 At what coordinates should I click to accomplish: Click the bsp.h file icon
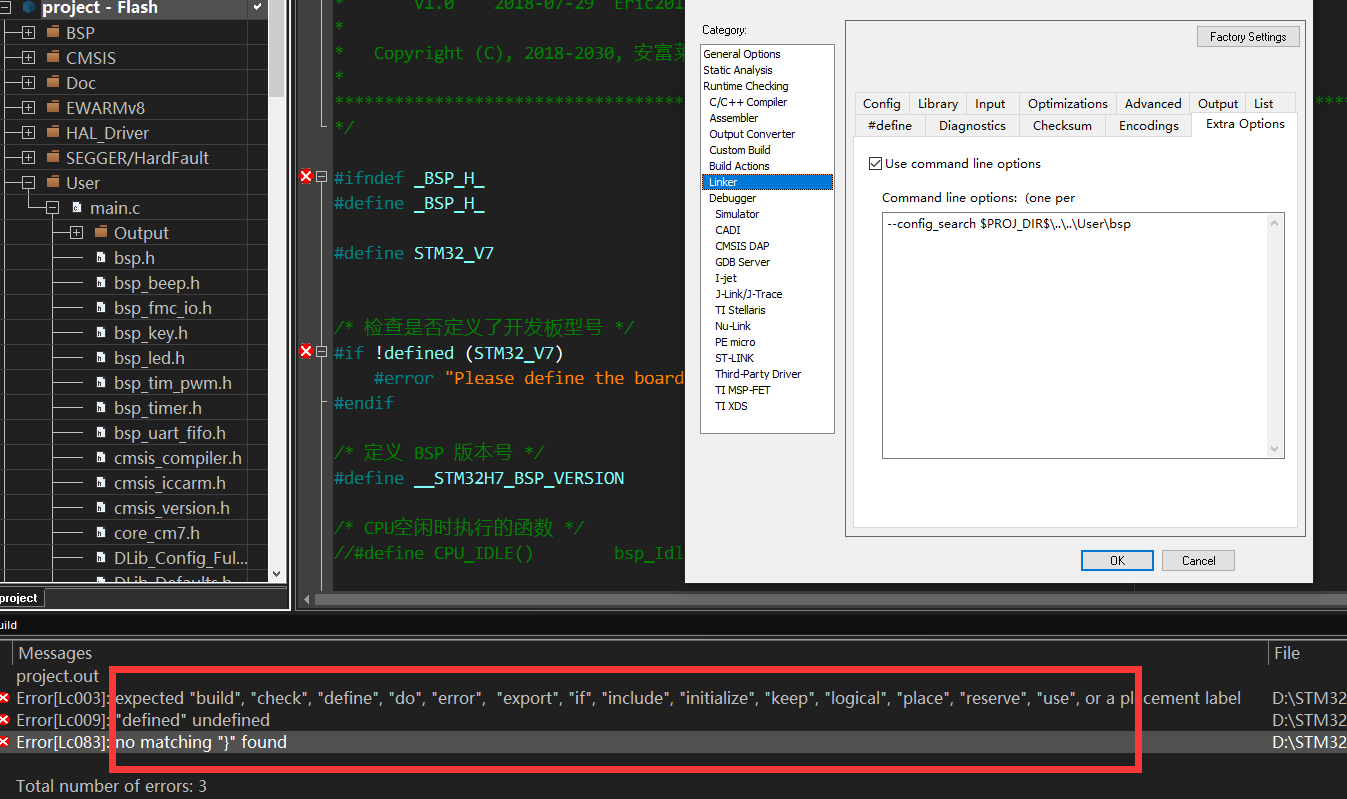coord(101,258)
